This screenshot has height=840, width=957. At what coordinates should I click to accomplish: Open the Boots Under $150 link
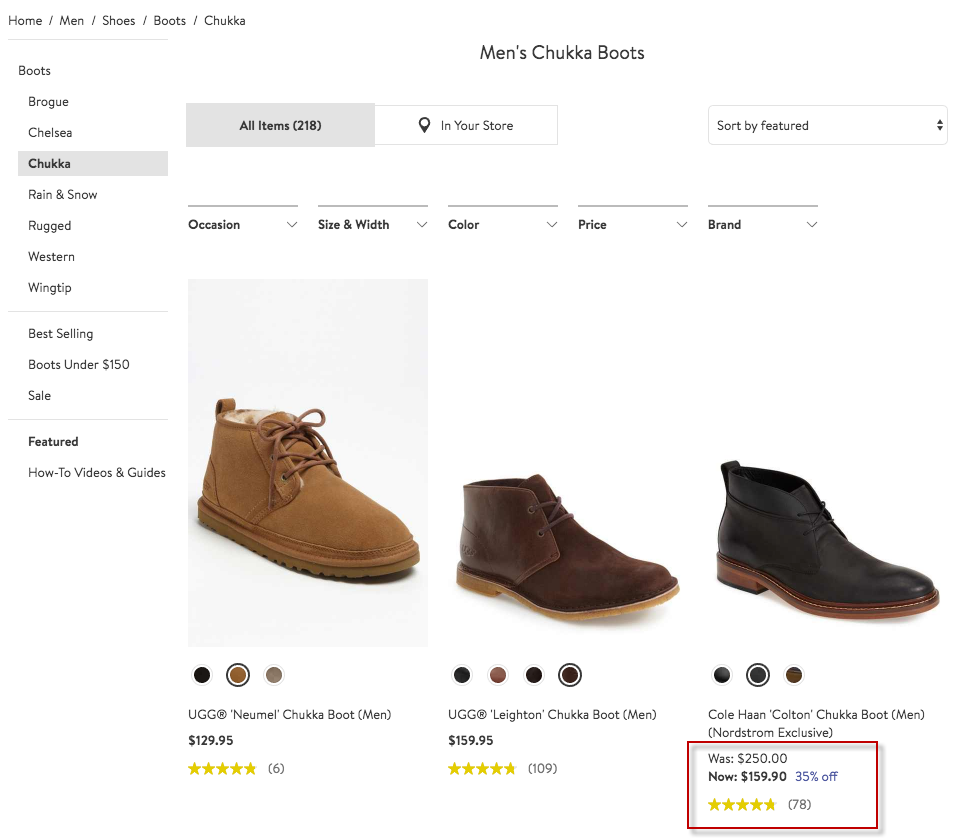[x=79, y=364]
